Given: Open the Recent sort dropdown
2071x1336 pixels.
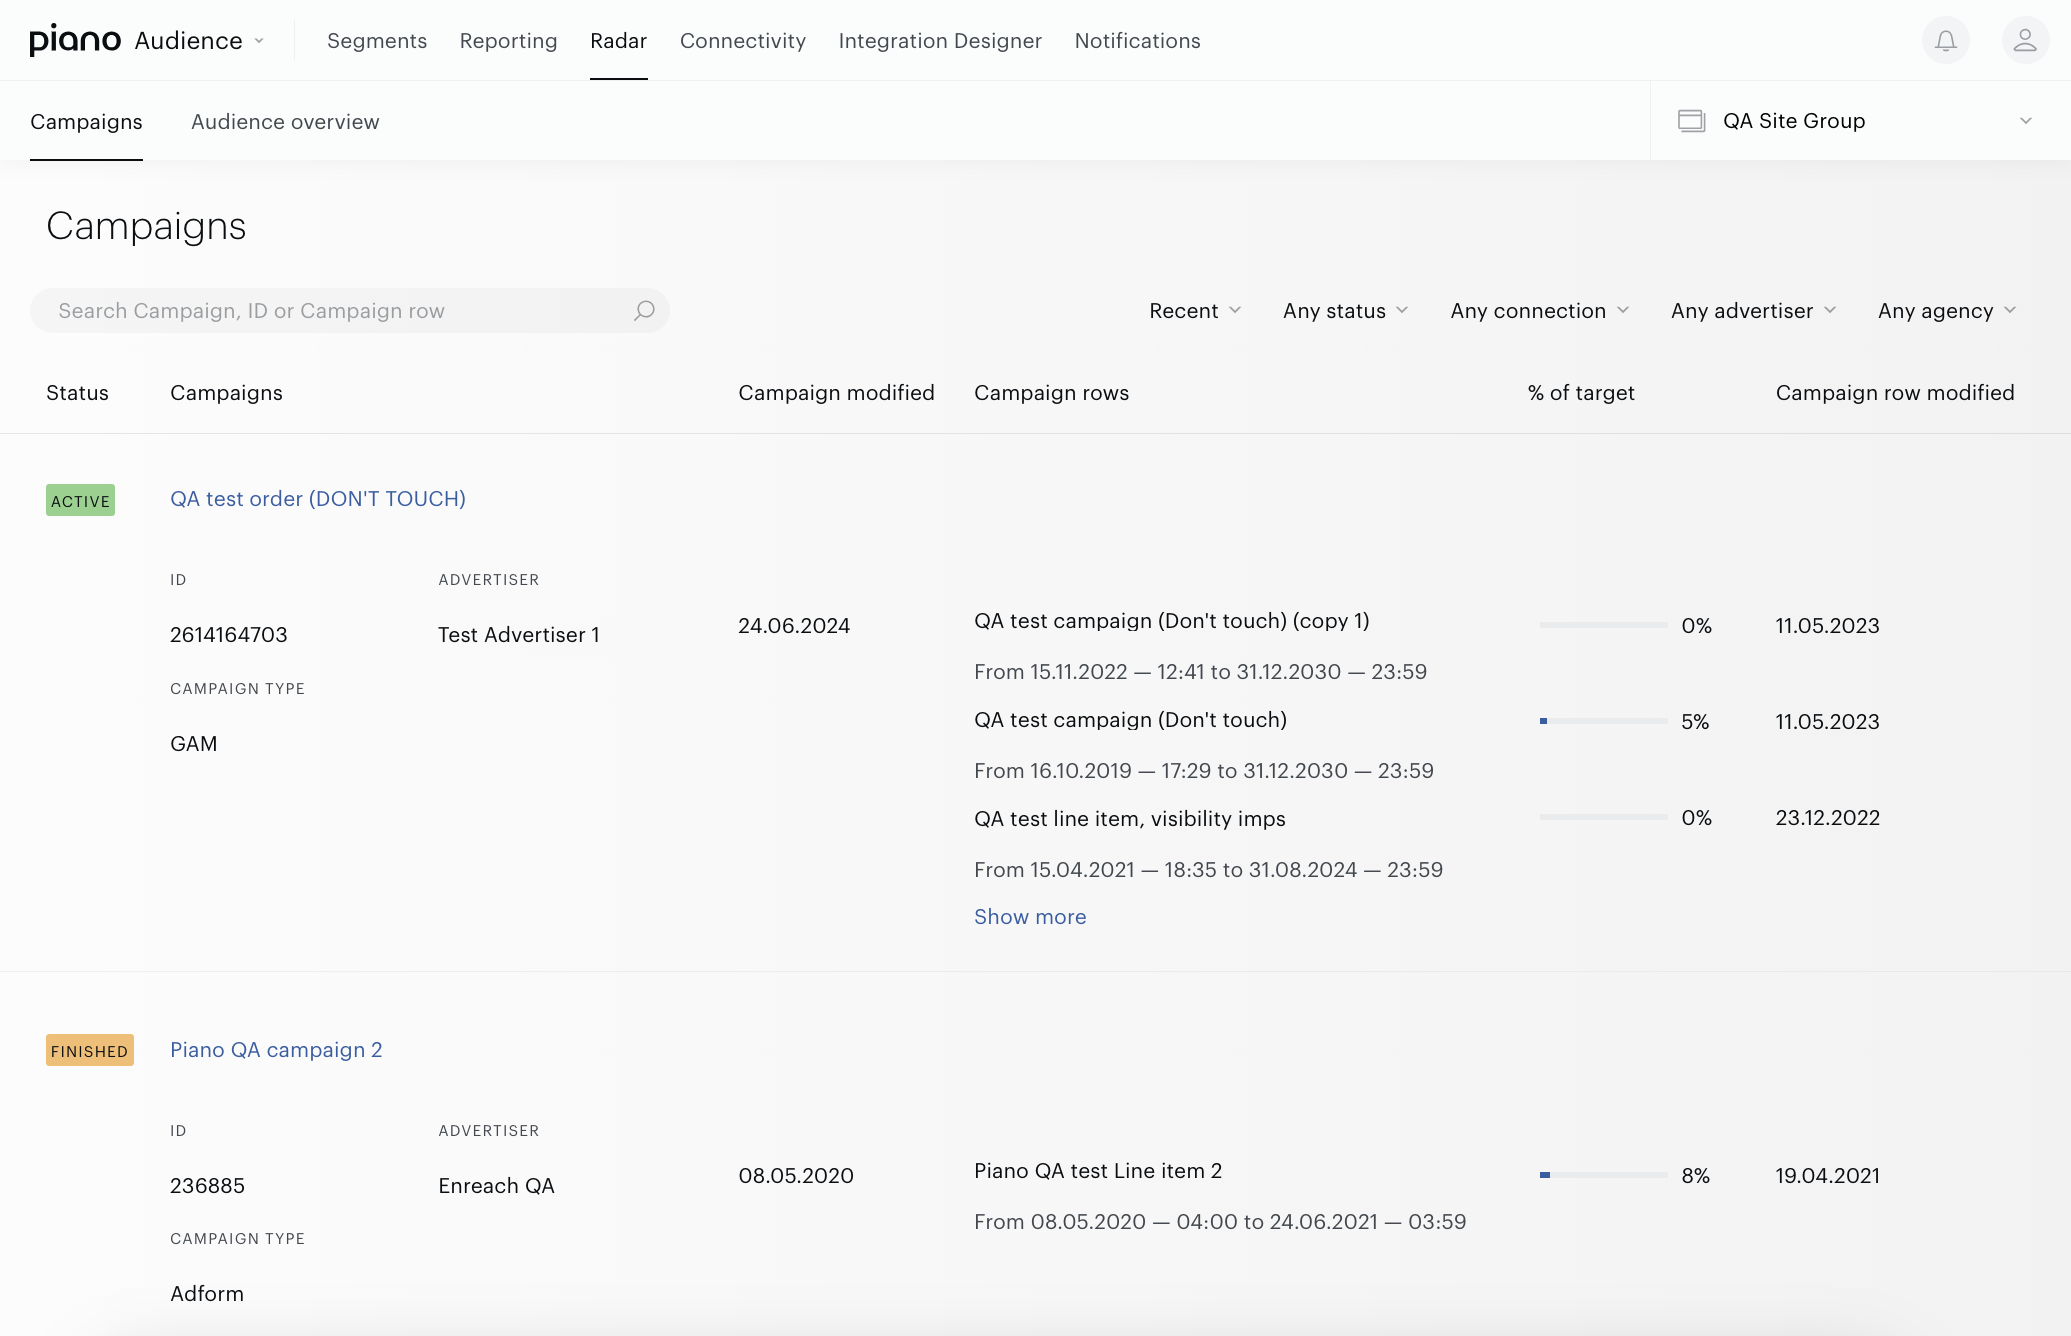Looking at the screenshot, I should [x=1195, y=311].
